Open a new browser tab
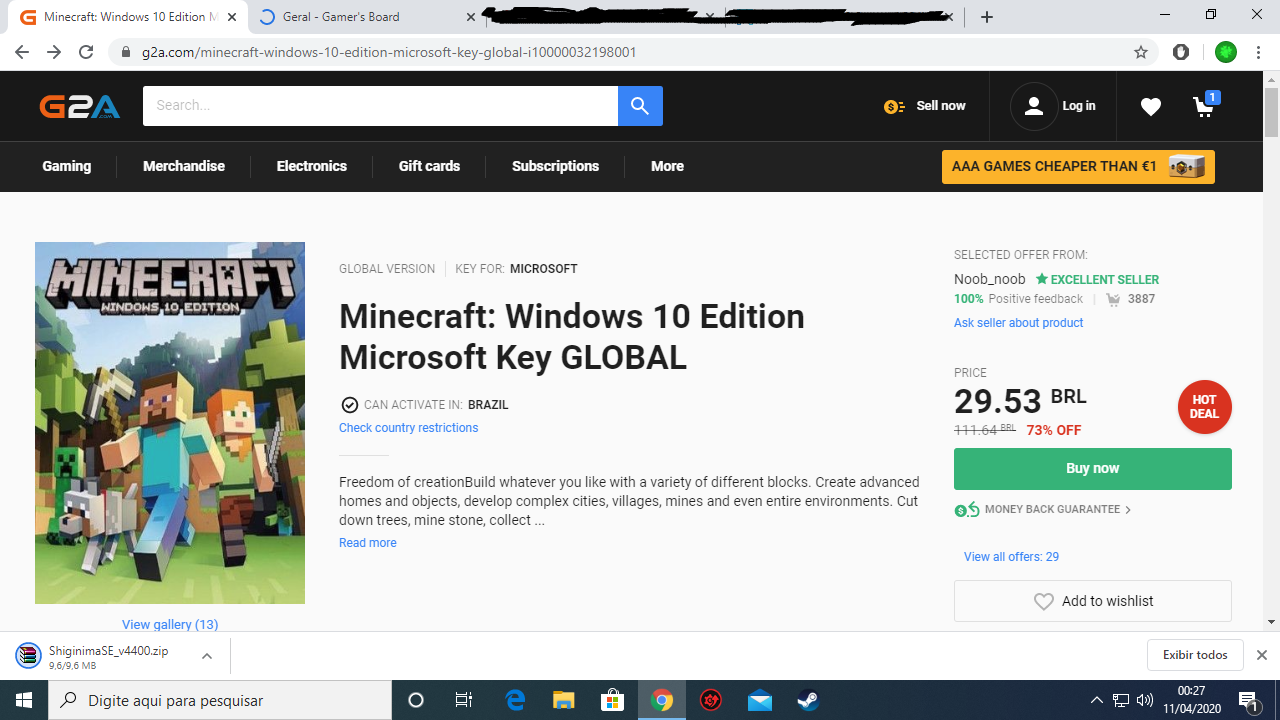The image size is (1280, 720). click(x=987, y=17)
